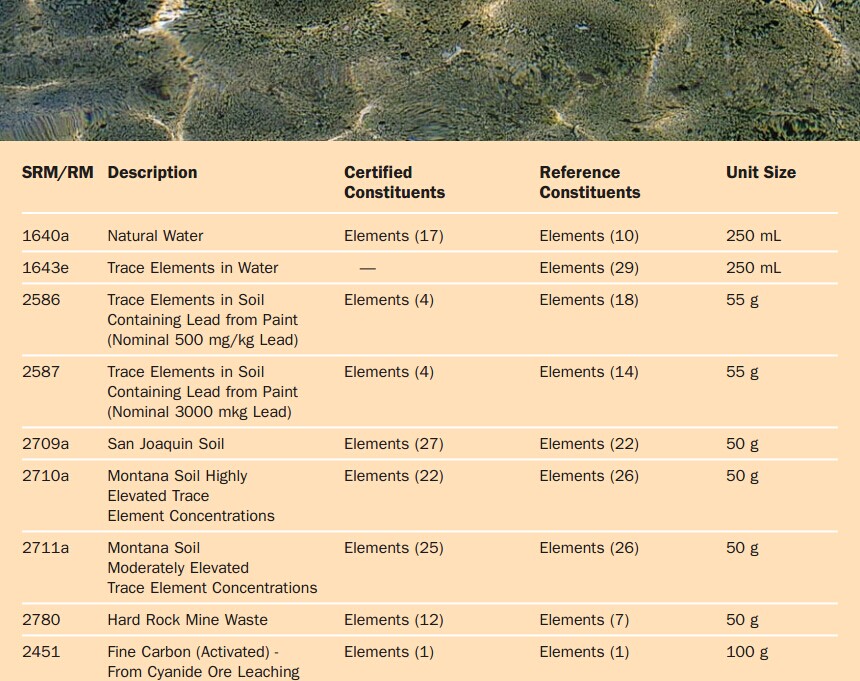Select the Description column header
Viewport: 860px width, 681px height.
pyautogui.click(x=152, y=172)
